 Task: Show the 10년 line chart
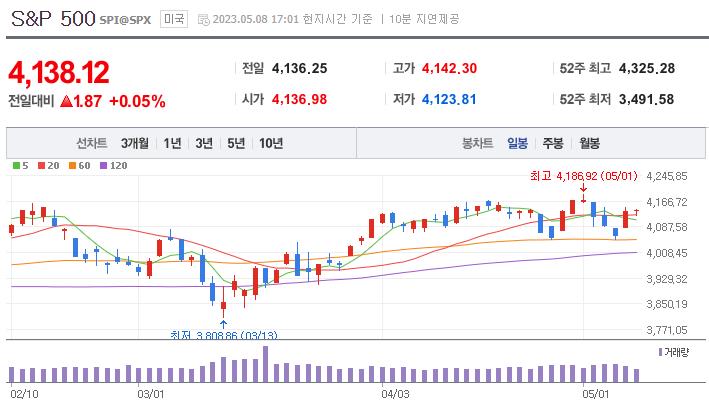(x=271, y=143)
